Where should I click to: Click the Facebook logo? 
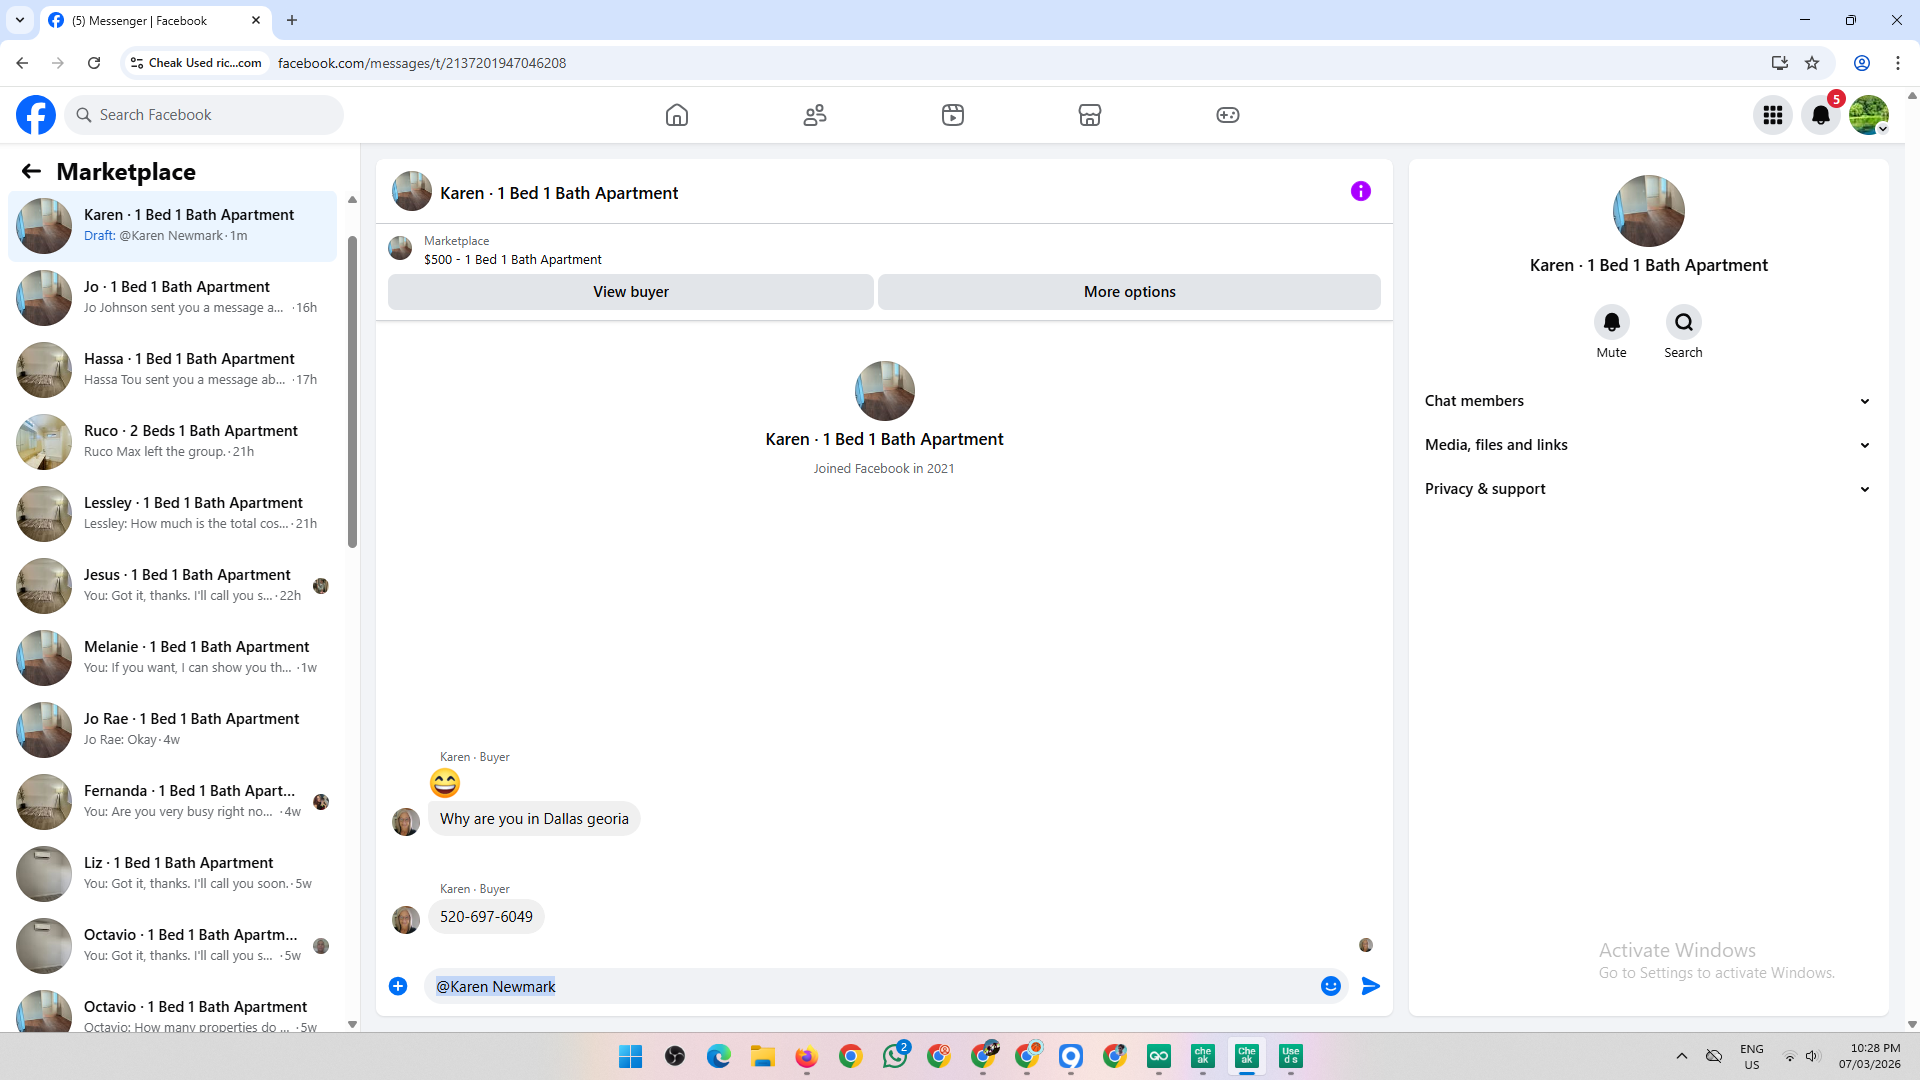tap(36, 115)
